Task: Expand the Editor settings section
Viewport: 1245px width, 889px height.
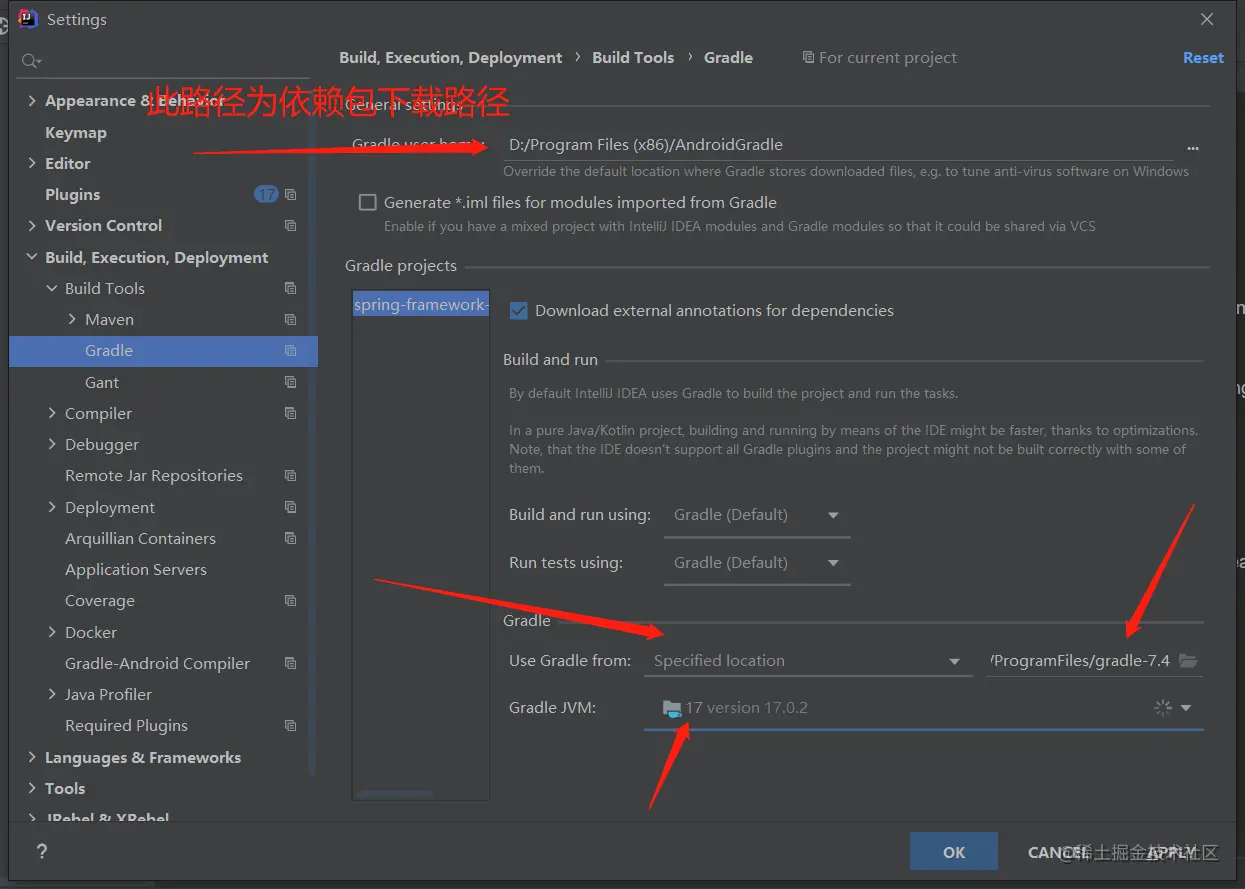Action: (32, 163)
